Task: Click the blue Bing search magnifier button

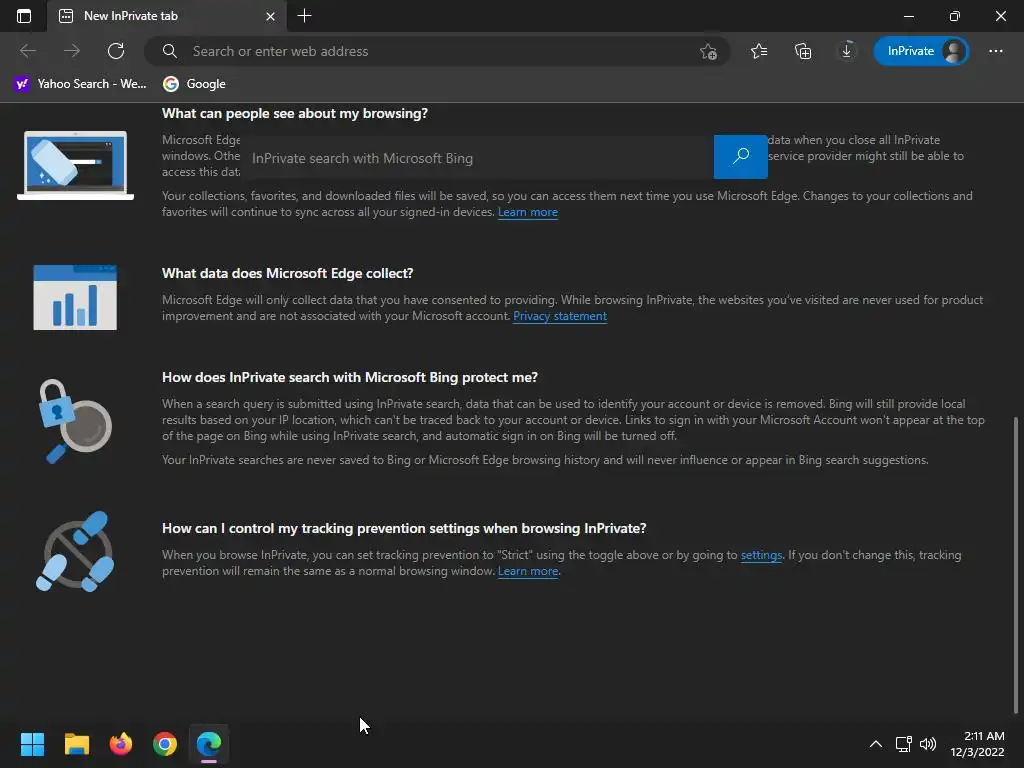Action: click(741, 157)
